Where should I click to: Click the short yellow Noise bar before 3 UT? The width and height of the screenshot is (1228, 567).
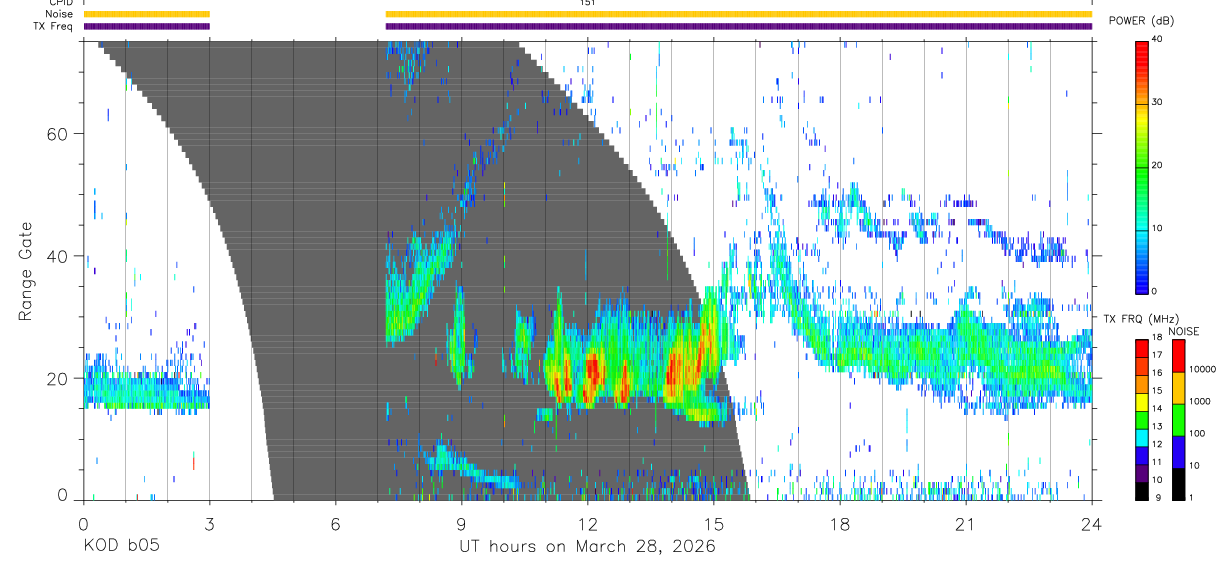coord(147,14)
